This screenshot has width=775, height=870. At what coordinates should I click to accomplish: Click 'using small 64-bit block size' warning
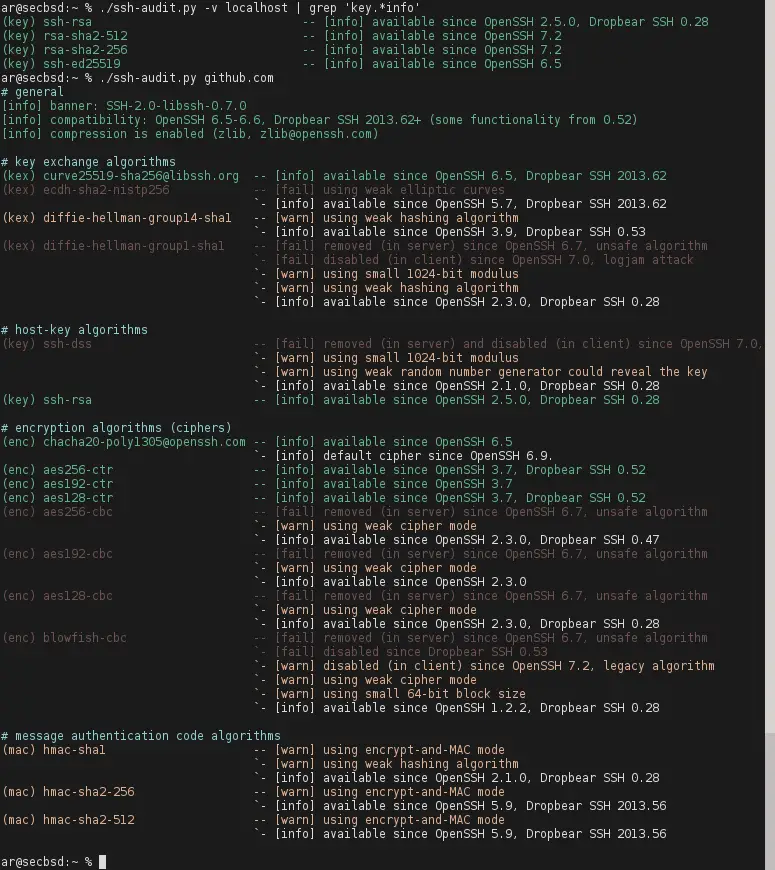click(389, 694)
